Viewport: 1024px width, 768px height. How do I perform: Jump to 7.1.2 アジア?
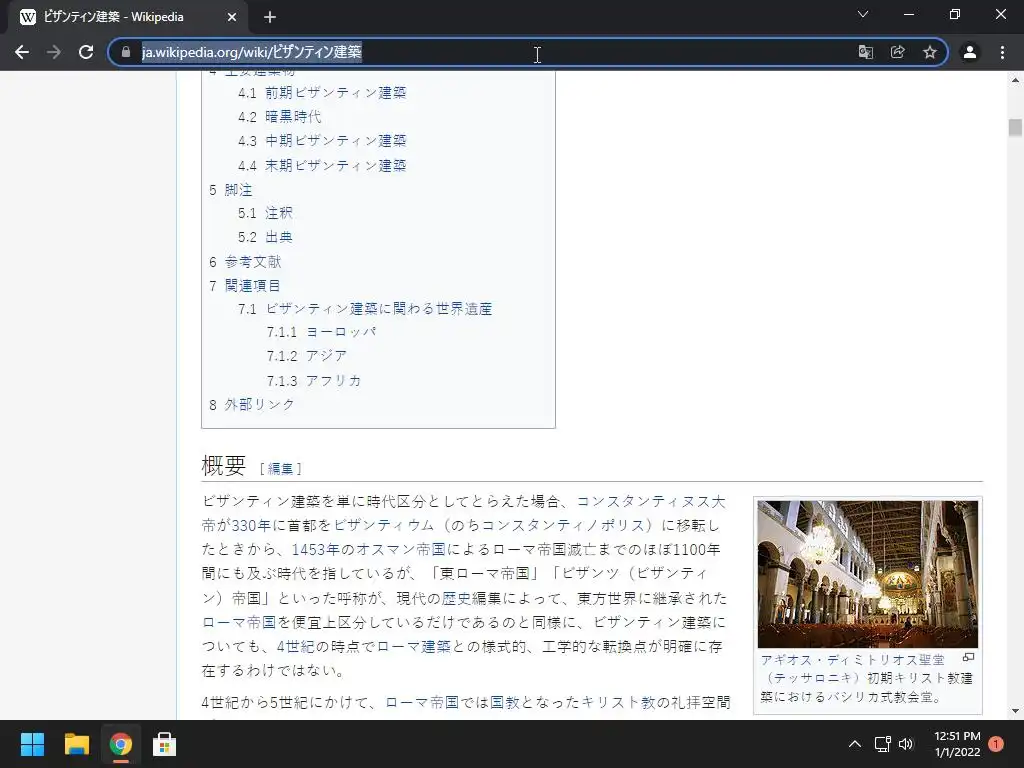tap(307, 356)
